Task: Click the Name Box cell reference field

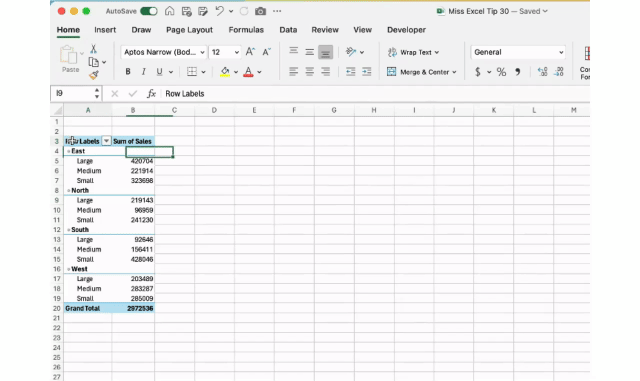Action: click(x=73, y=94)
